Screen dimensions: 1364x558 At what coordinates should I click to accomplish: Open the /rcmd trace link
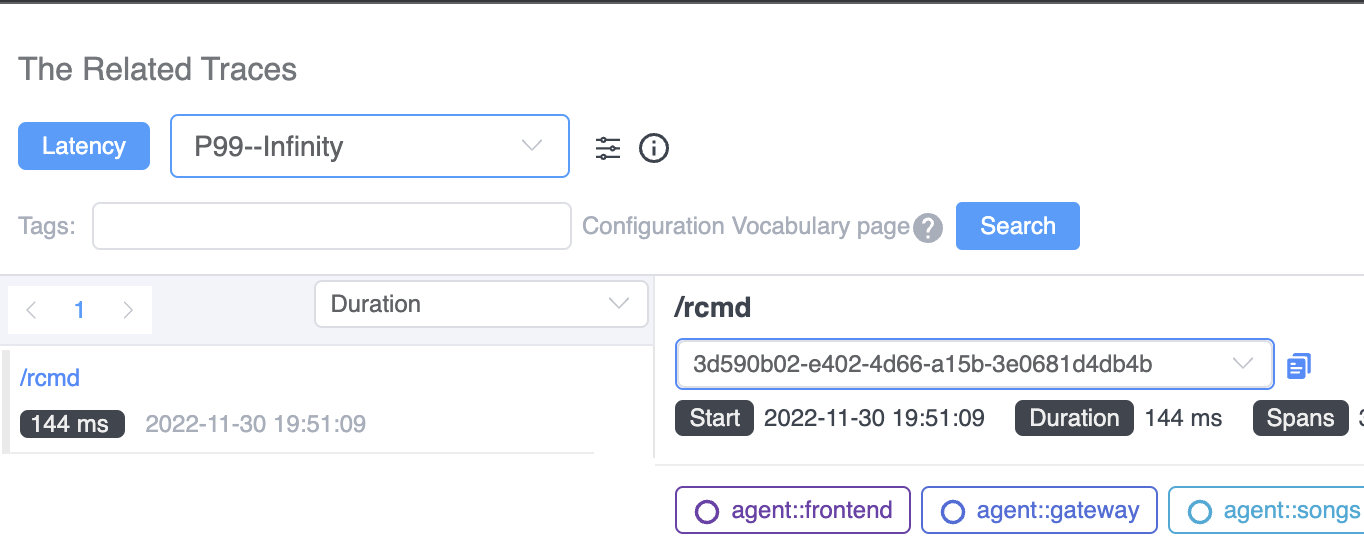point(50,378)
